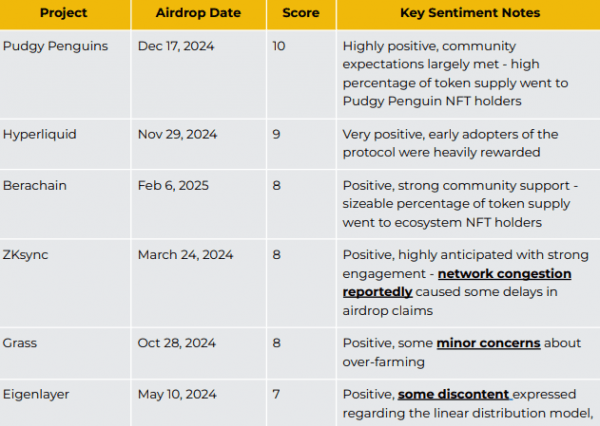
Task: Select the Hyperliquid score 9 cell
Action: click(301, 144)
